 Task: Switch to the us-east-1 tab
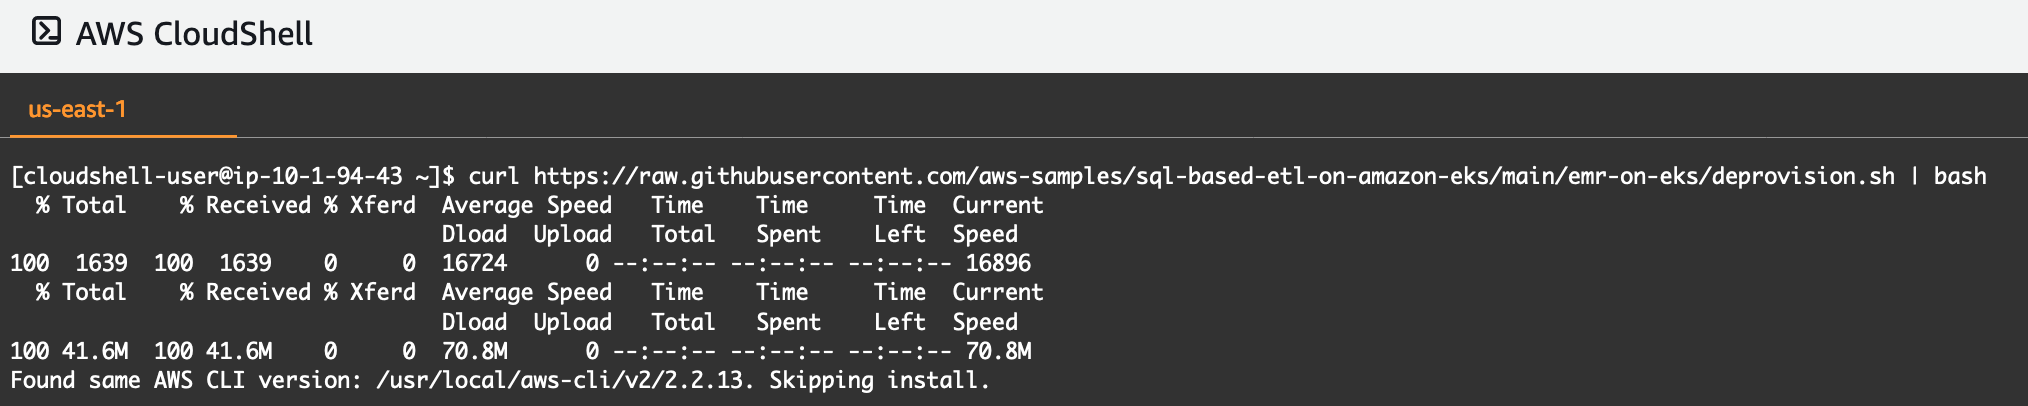coord(78,109)
